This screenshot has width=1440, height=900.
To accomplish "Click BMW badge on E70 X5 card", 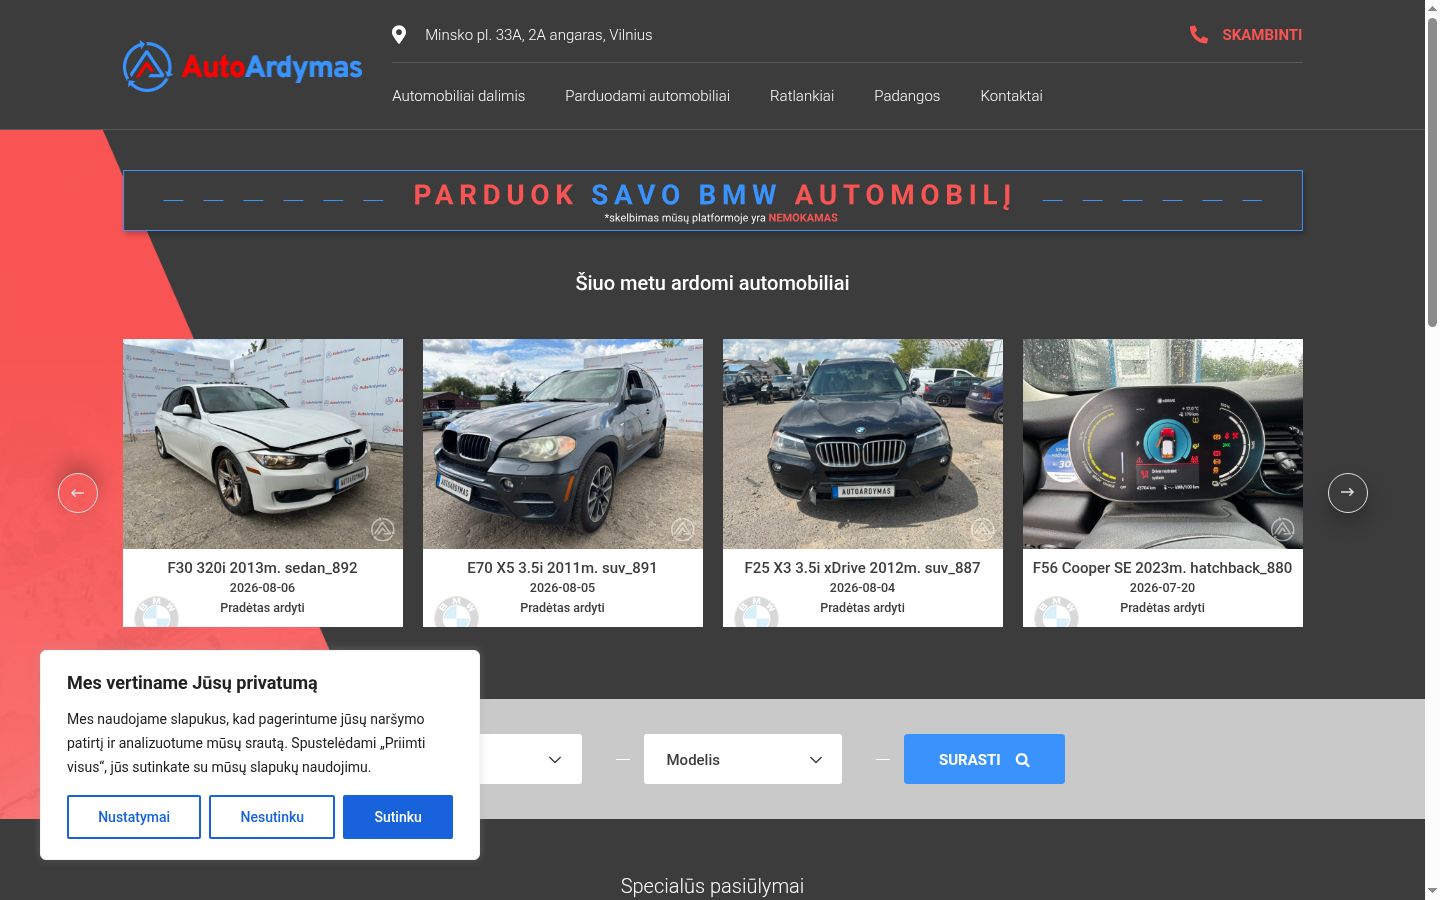I will click(457, 612).
